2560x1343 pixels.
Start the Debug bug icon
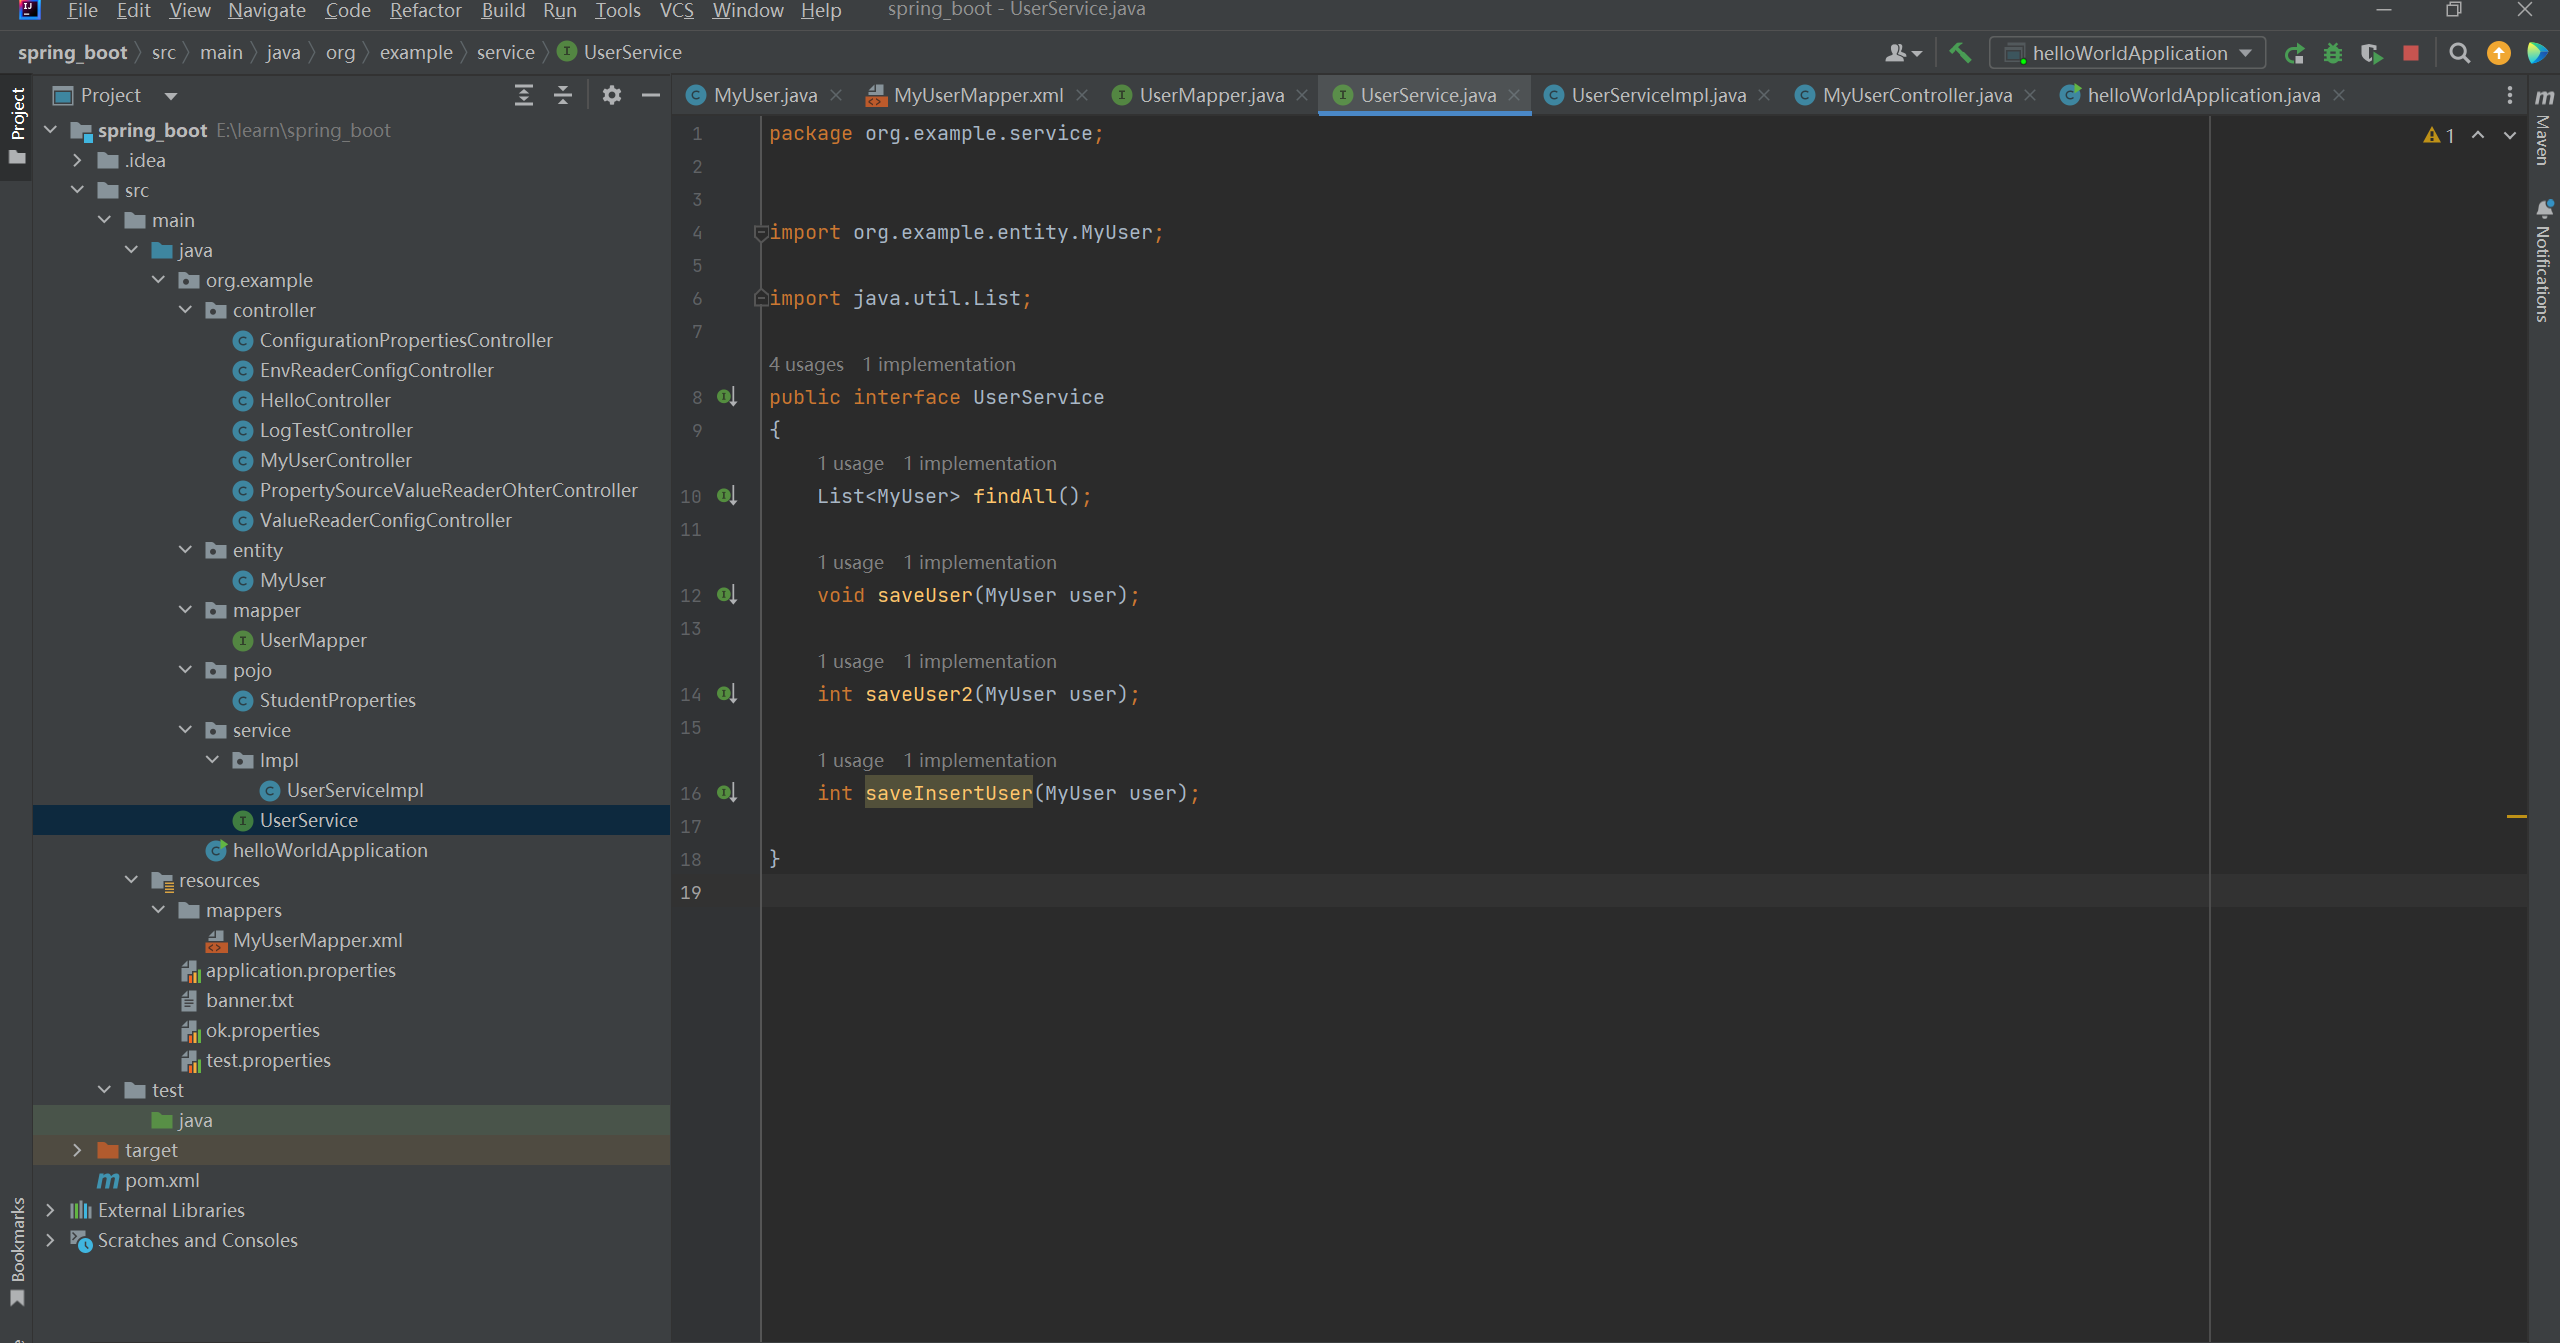pyautogui.click(x=2332, y=53)
